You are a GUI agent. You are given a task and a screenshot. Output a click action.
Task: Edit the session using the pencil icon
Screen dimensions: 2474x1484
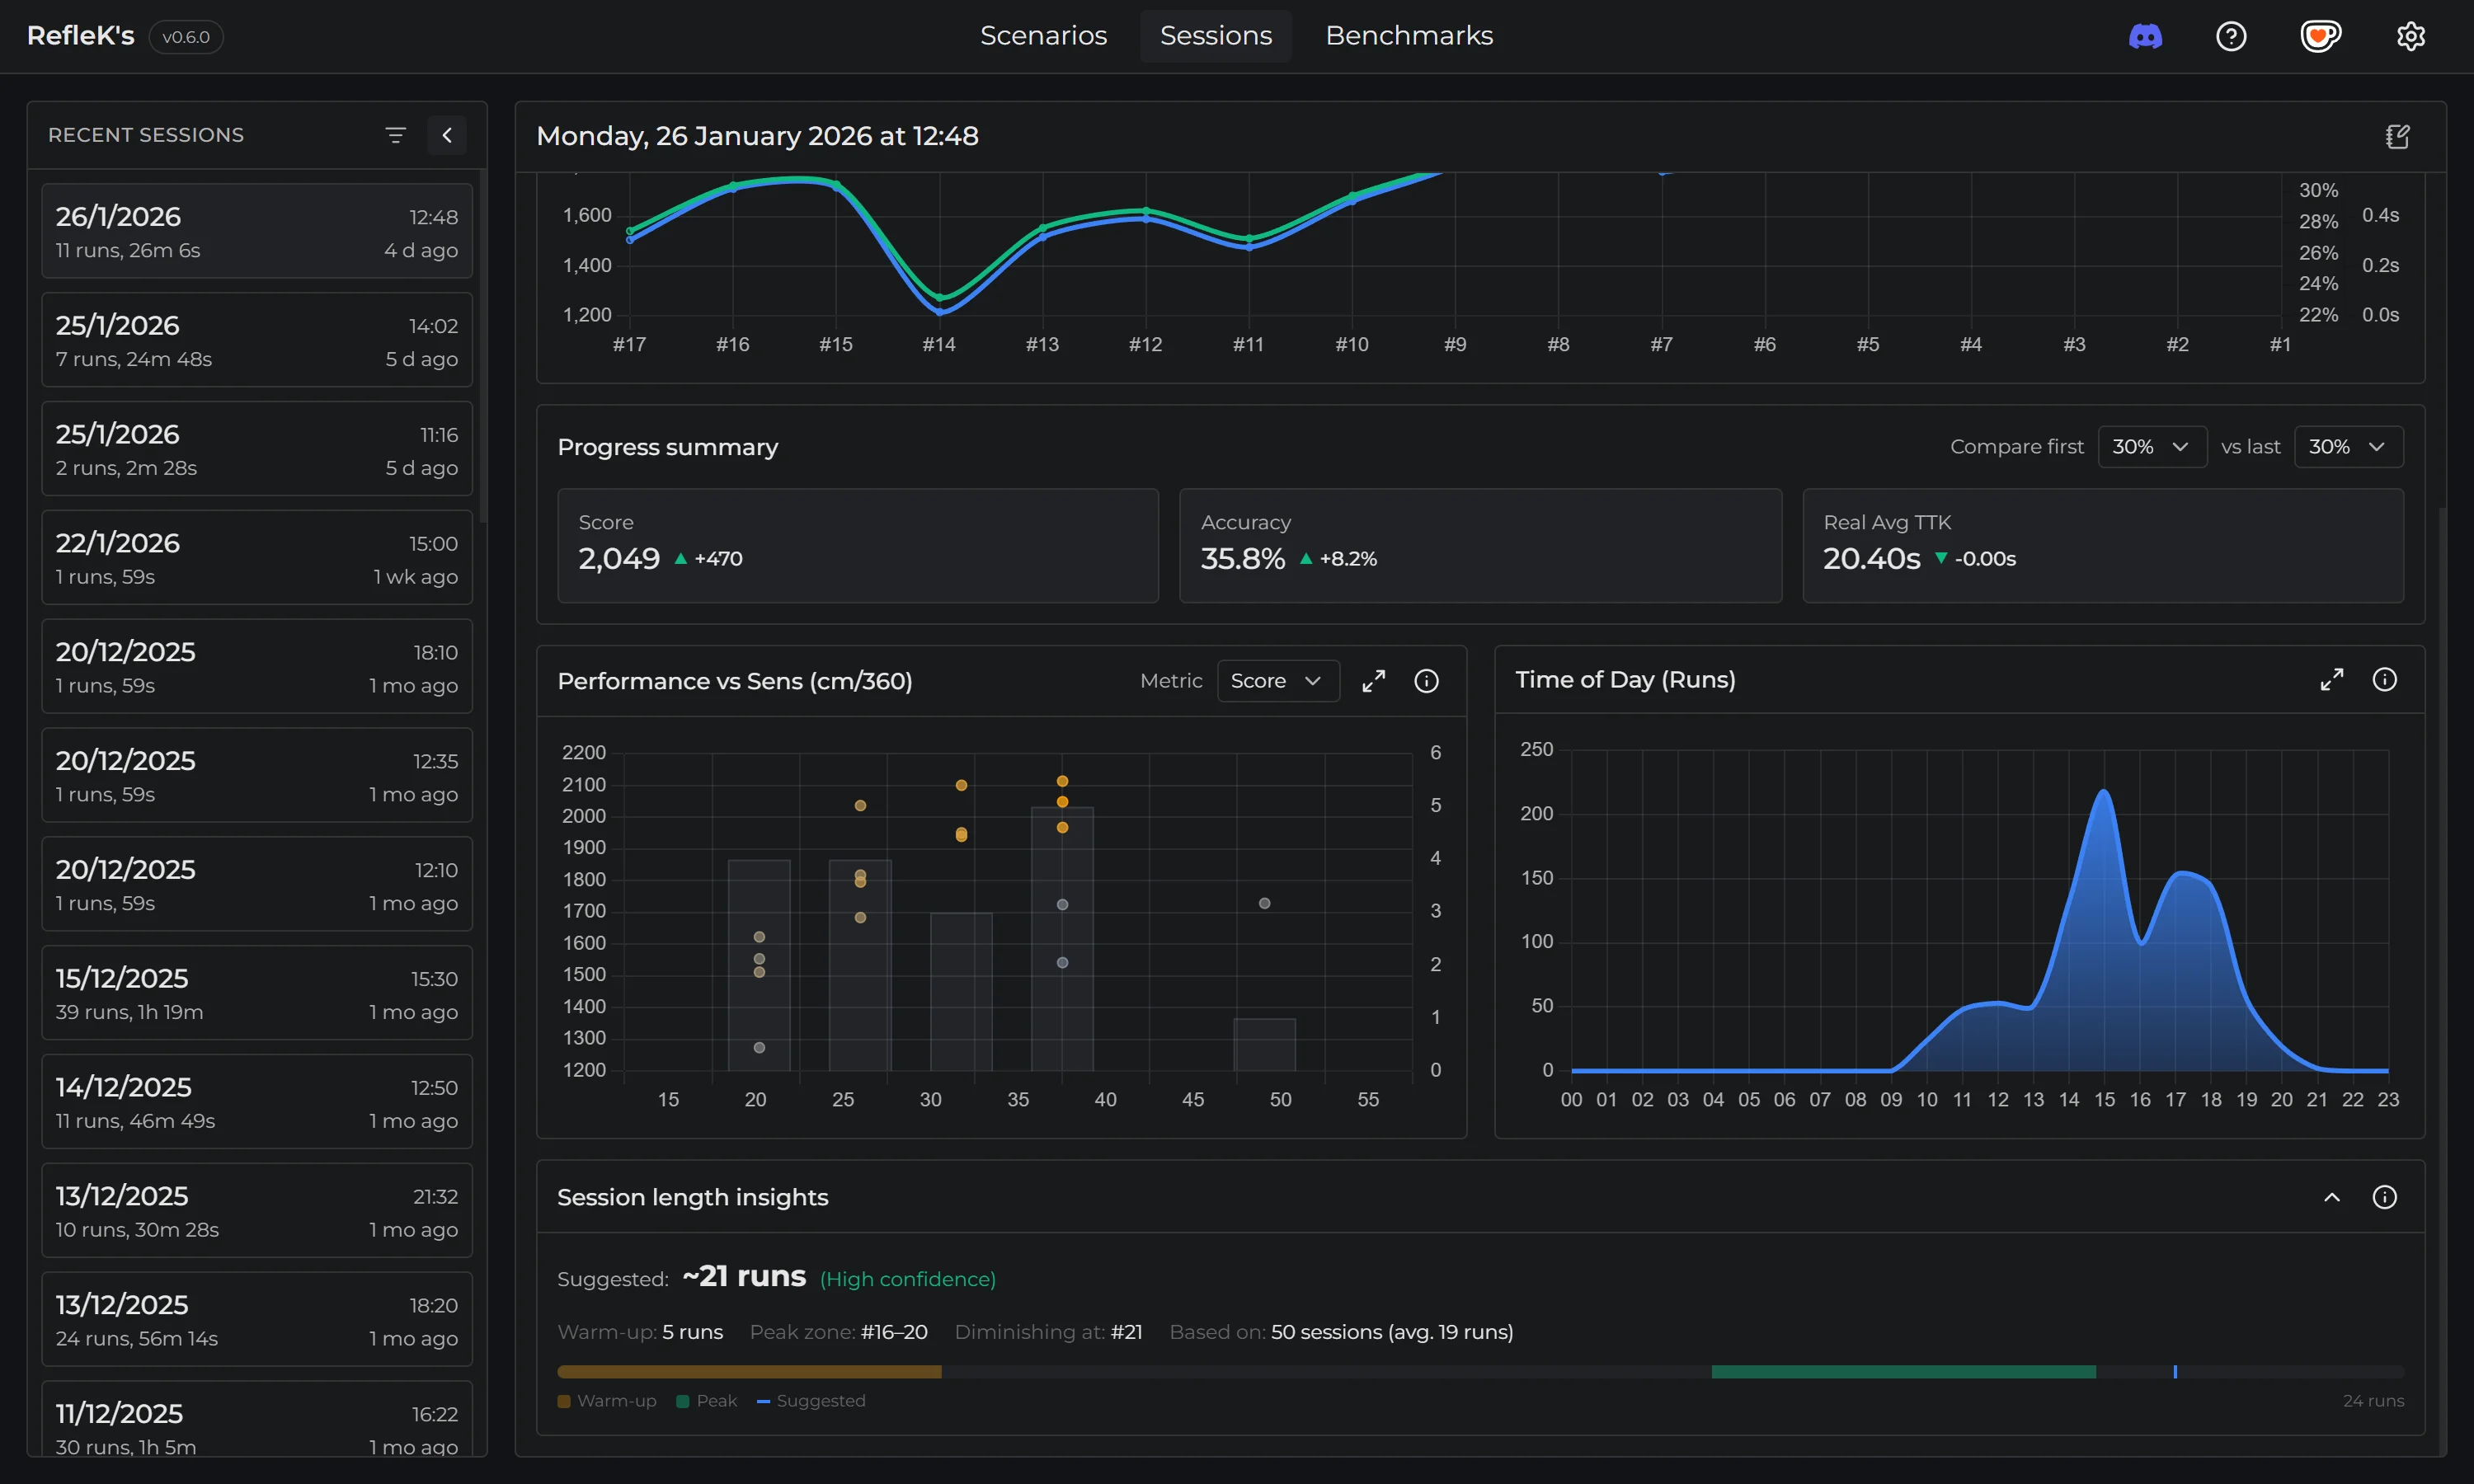click(2397, 136)
